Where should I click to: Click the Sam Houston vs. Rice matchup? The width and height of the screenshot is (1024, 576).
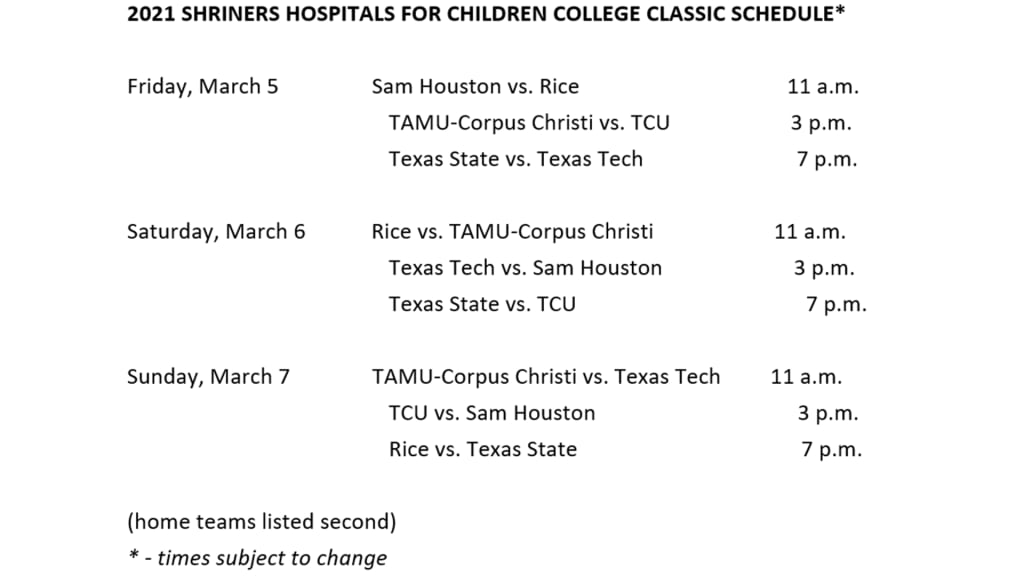[475, 86]
